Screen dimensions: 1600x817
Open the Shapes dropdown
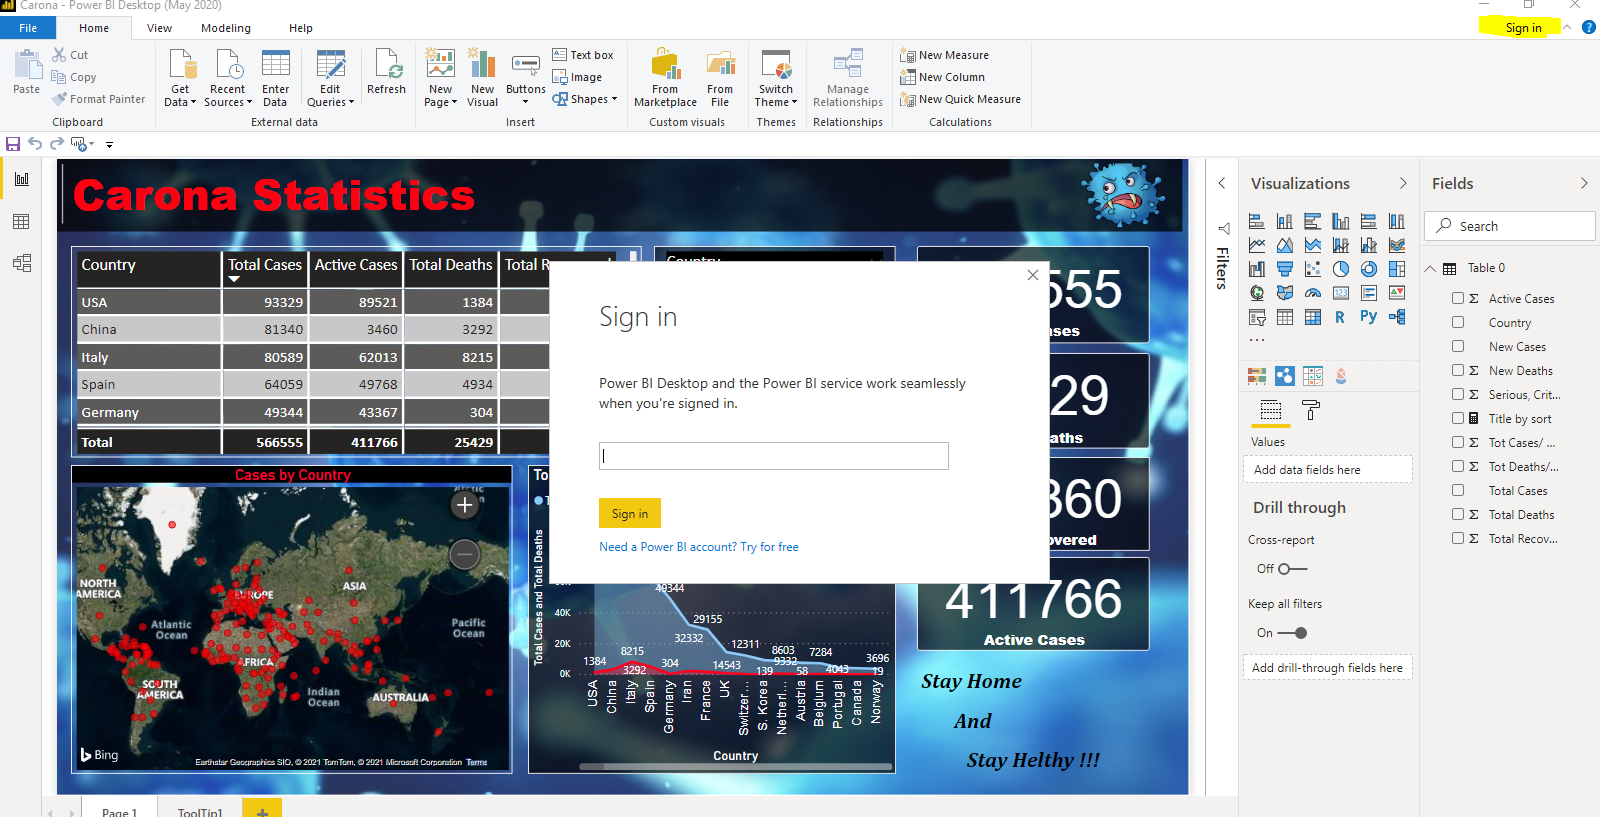(x=585, y=99)
